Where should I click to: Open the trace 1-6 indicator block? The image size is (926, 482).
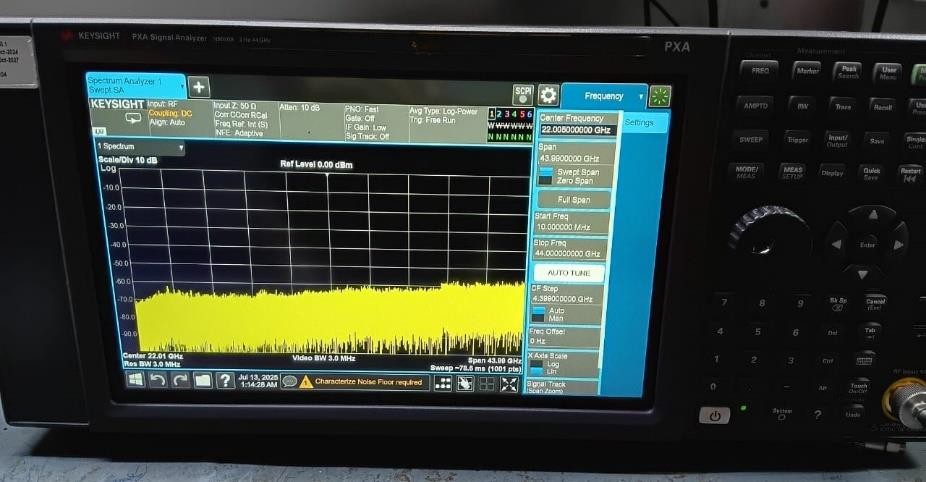pos(510,125)
